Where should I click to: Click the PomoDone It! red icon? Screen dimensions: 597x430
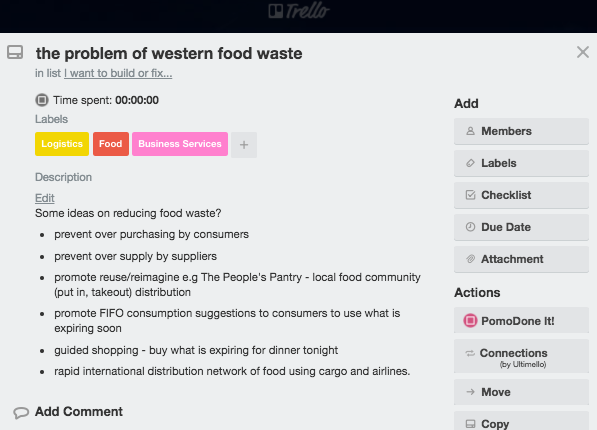pyautogui.click(x=470, y=321)
